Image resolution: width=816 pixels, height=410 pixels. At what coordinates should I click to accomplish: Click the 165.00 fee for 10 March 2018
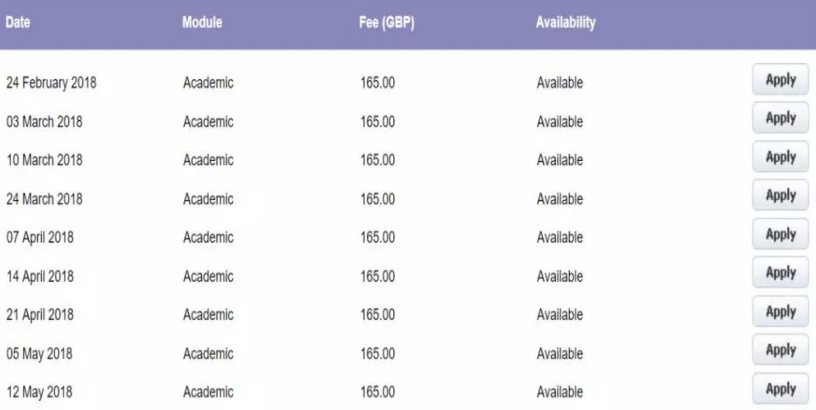(x=378, y=160)
